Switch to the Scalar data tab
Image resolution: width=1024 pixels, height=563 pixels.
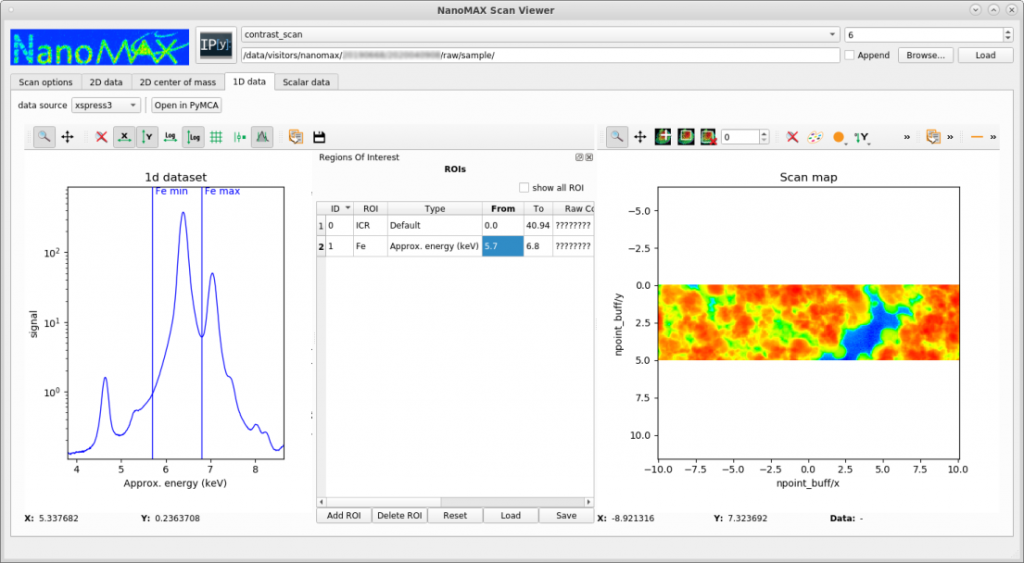tap(306, 82)
